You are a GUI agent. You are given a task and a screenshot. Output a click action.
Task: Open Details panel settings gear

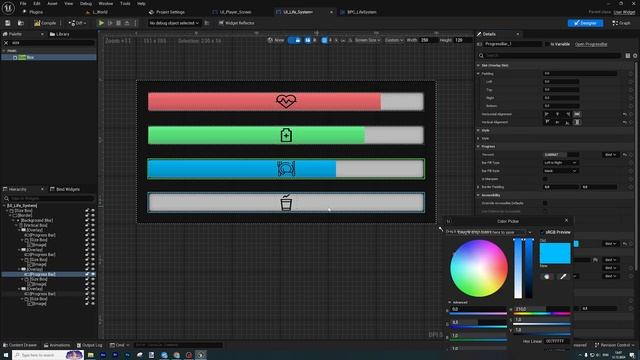click(635, 56)
